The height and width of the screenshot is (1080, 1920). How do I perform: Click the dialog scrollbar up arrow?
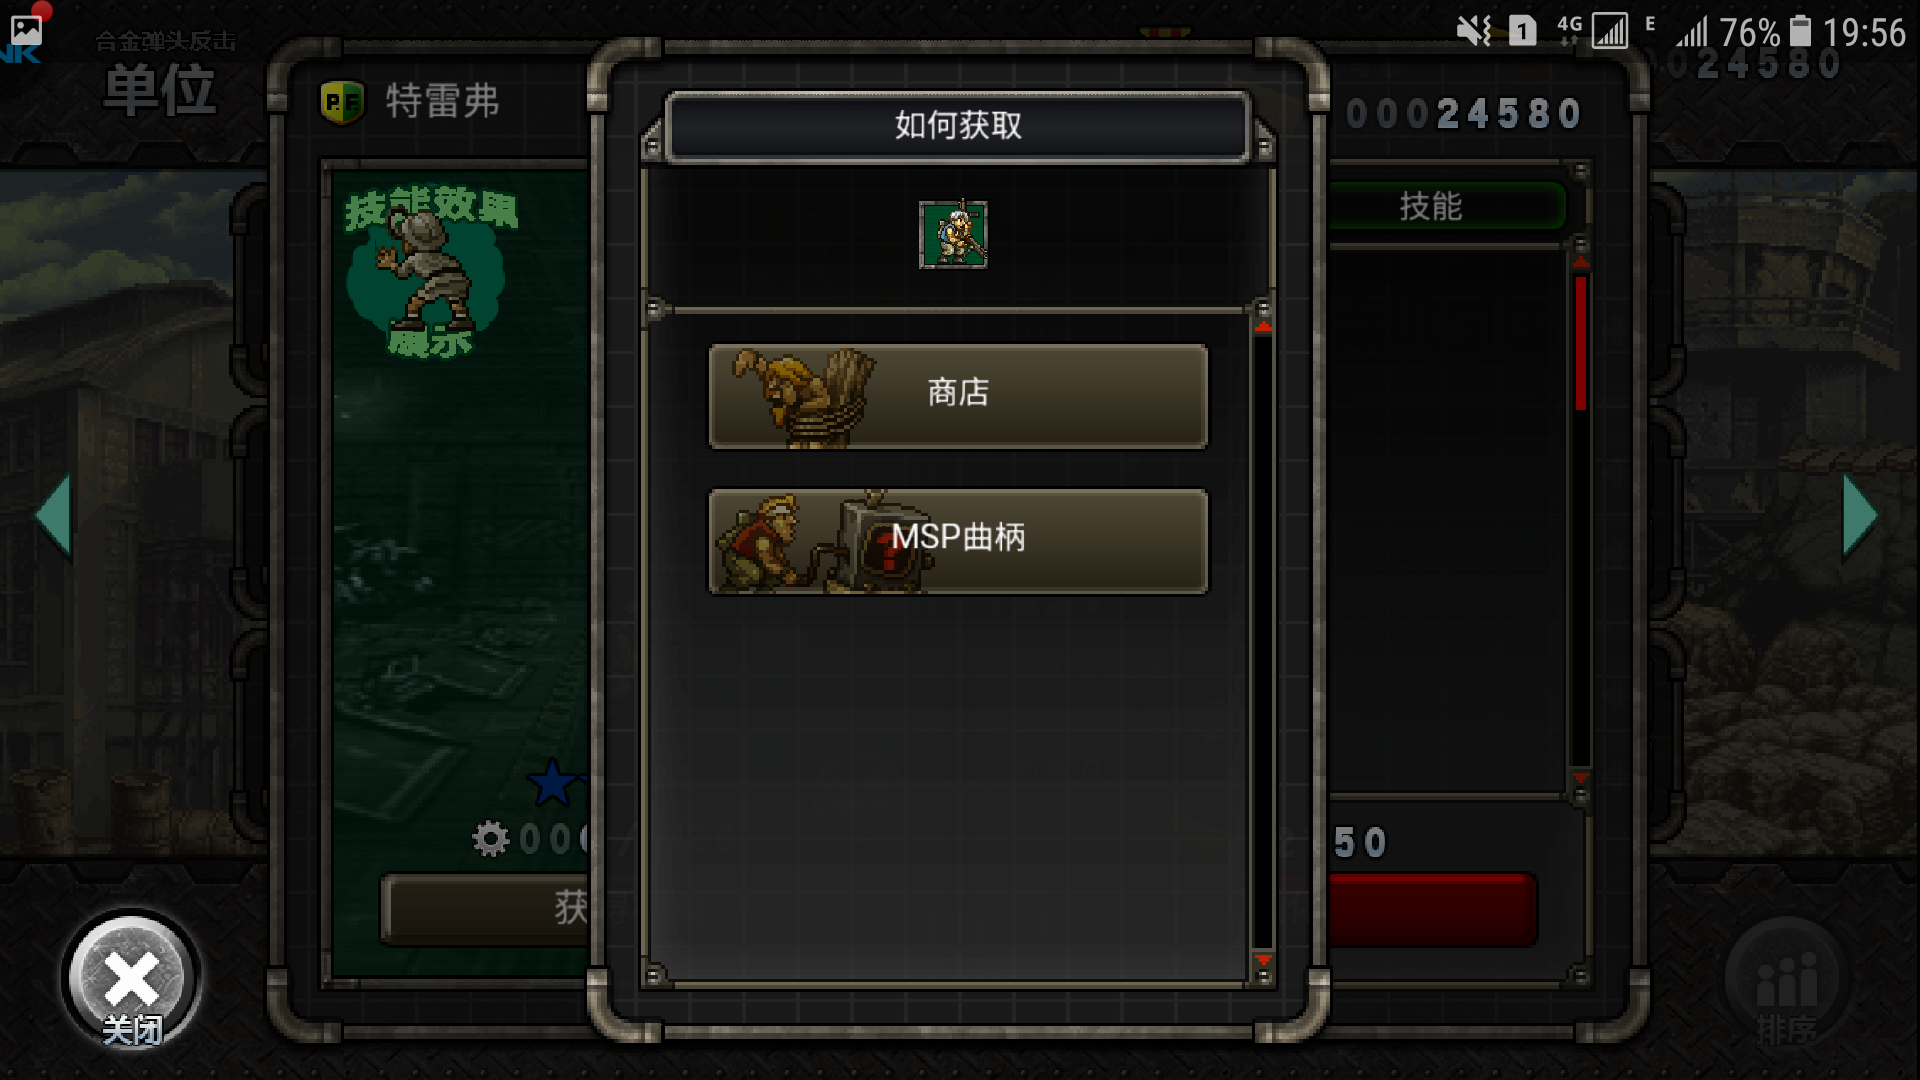(x=1264, y=326)
